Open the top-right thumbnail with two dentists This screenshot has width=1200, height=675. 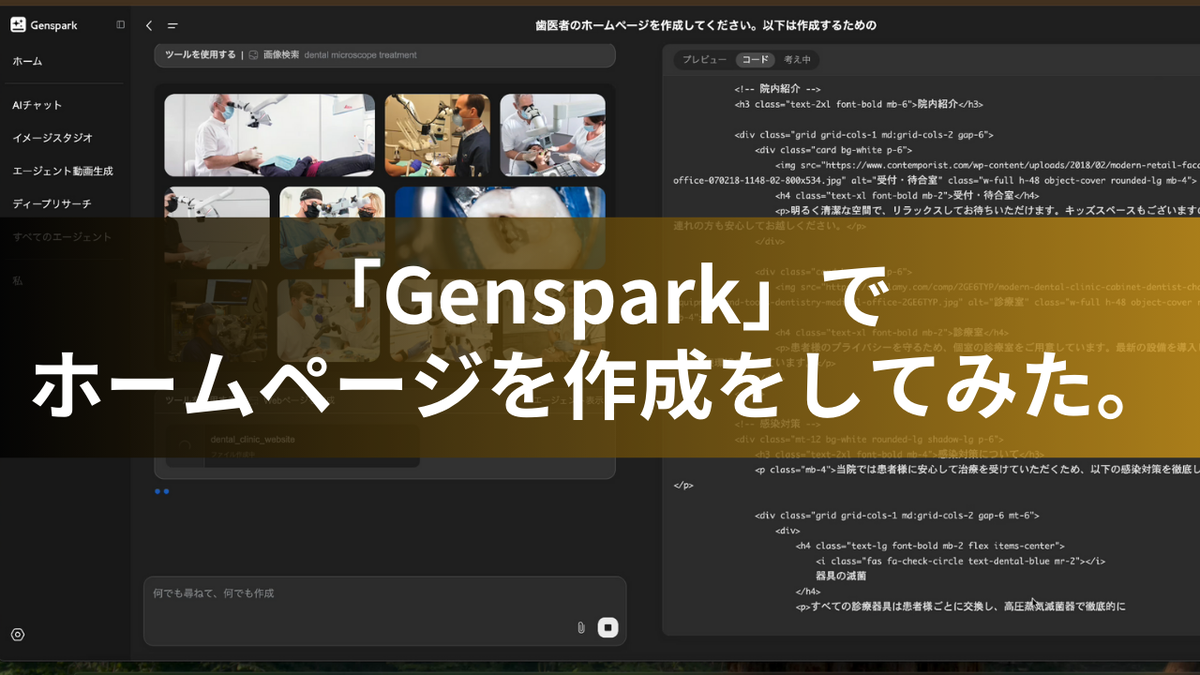click(x=553, y=136)
